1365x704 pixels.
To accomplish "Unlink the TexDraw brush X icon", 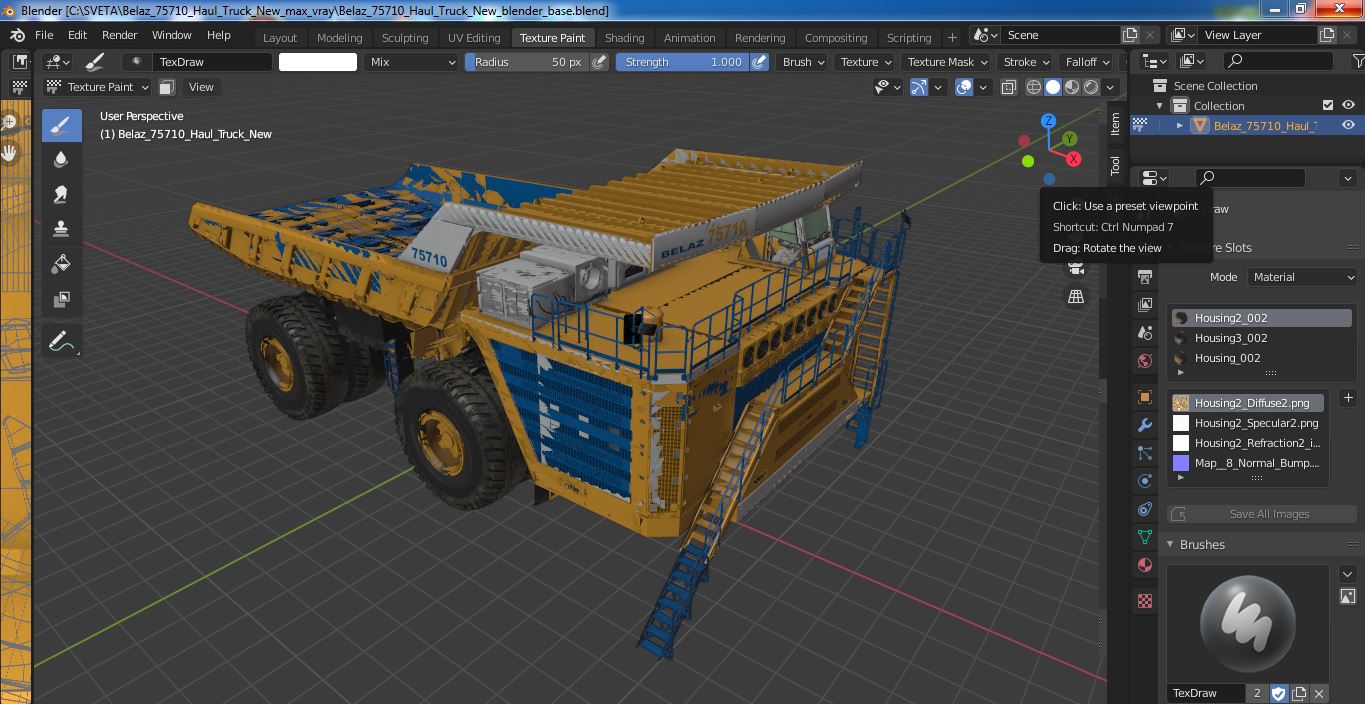I will click(x=1319, y=693).
